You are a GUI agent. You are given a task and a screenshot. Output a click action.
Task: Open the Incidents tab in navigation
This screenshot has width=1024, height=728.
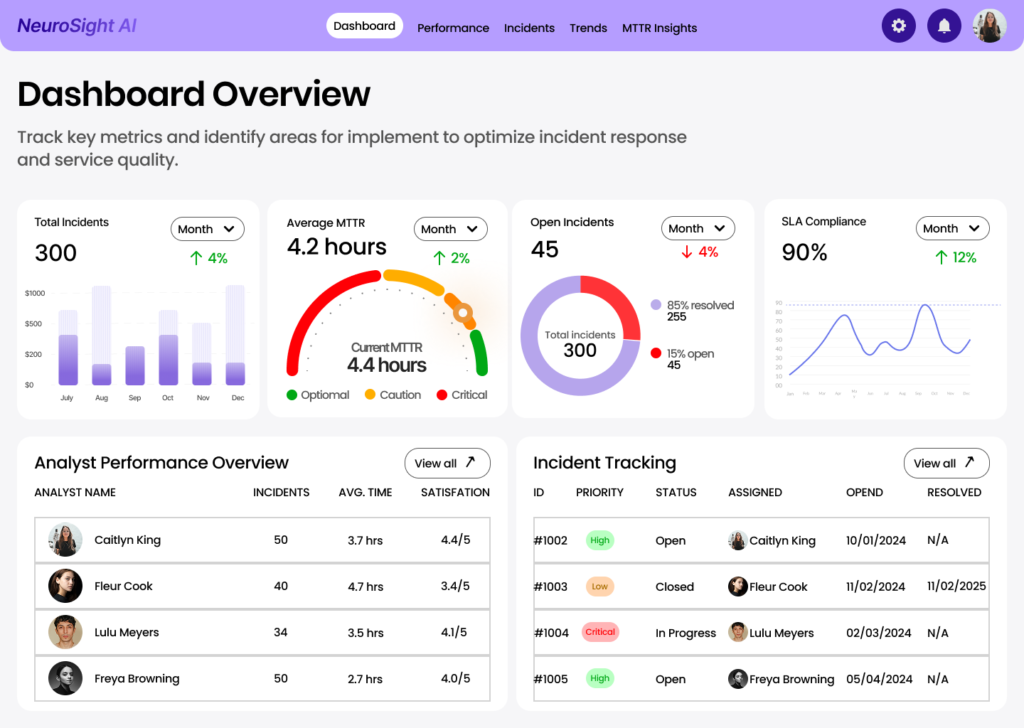pos(529,28)
